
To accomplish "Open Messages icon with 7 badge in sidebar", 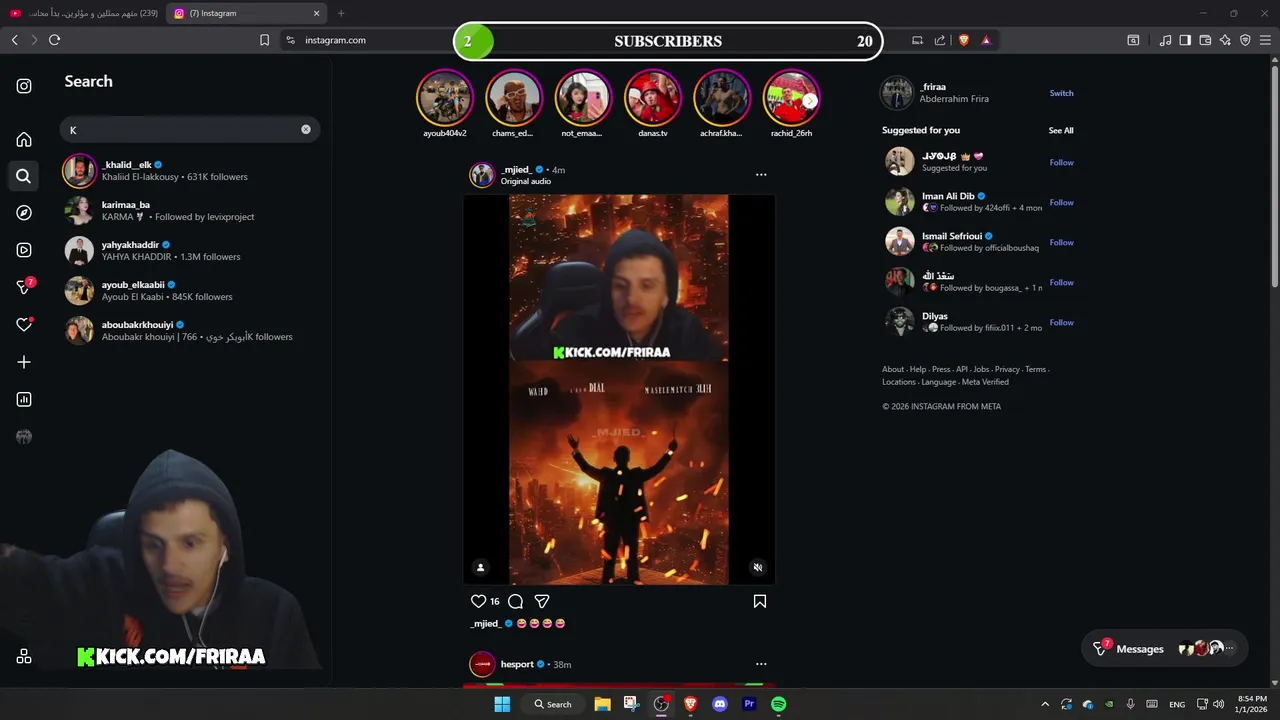I will click(24, 287).
